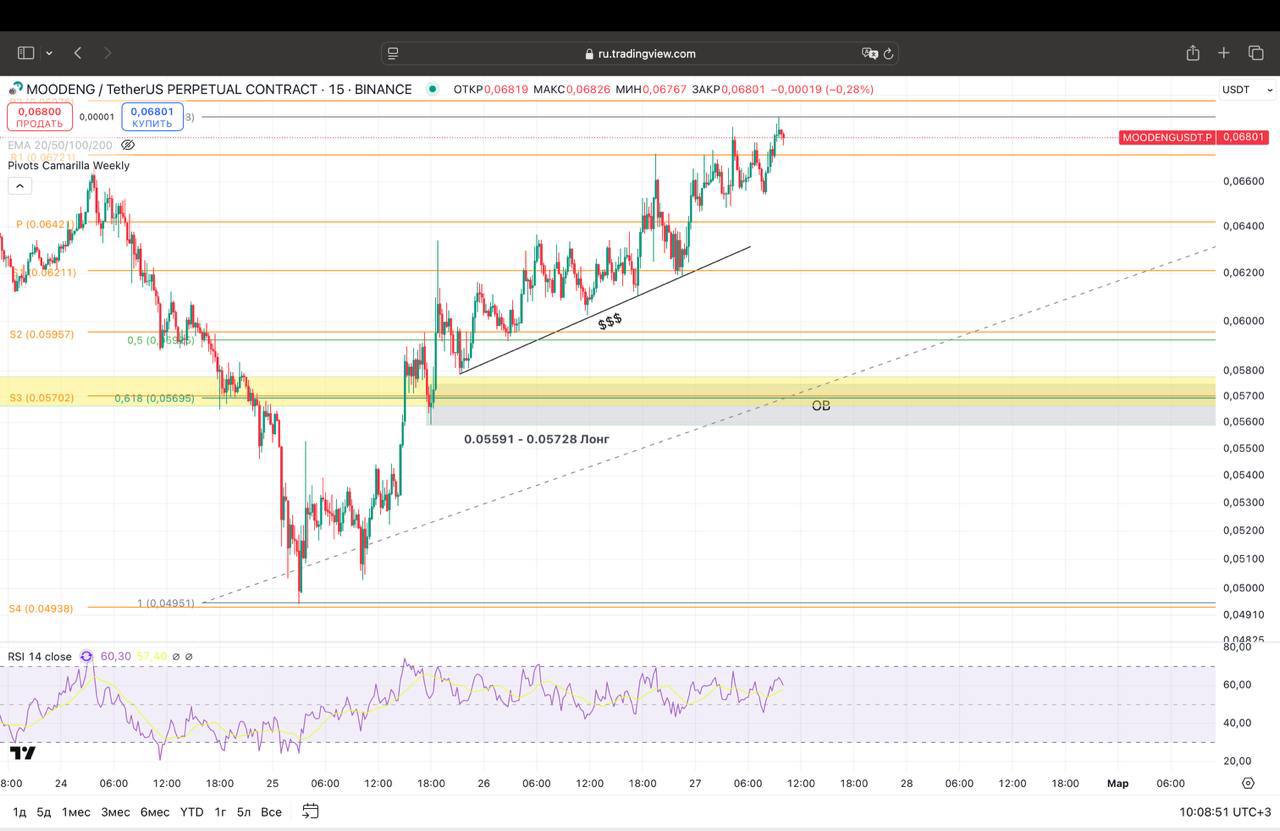The width and height of the screenshot is (1280, 831).
Task: Click the 0,06600 price scale label
Action: coord(1243,181)
